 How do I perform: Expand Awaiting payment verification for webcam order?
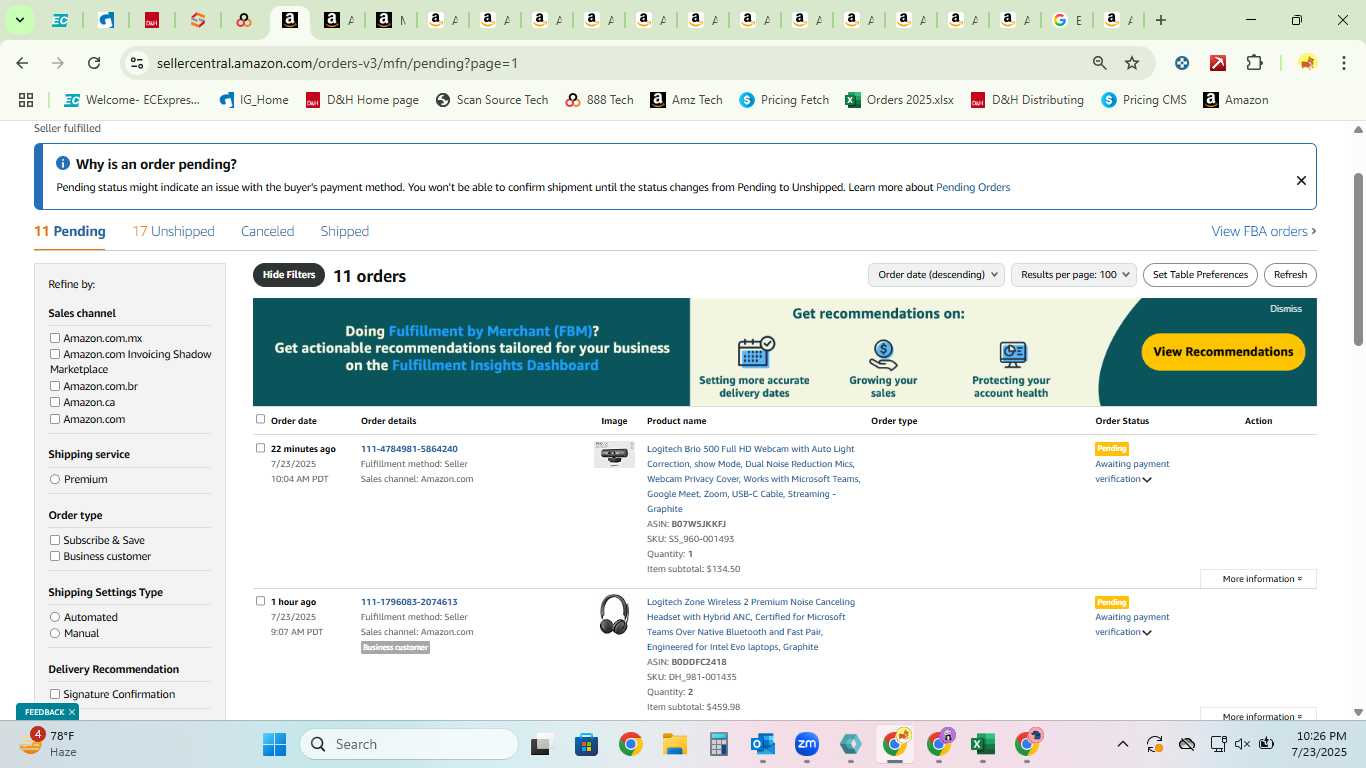(1147, 479)
